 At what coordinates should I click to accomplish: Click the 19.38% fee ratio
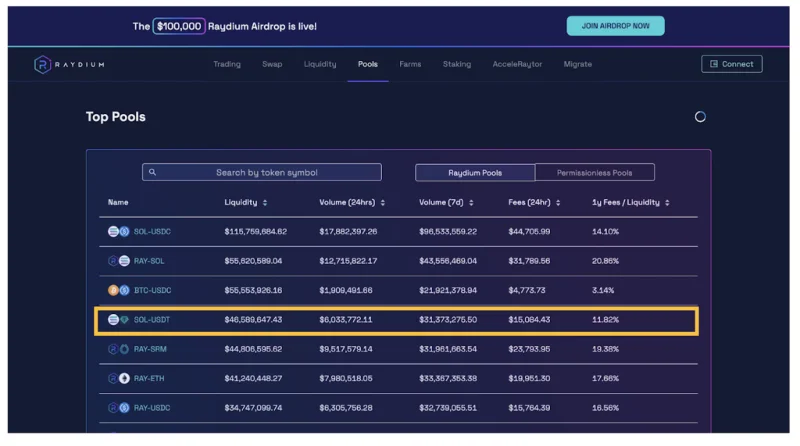coord(606,349)
